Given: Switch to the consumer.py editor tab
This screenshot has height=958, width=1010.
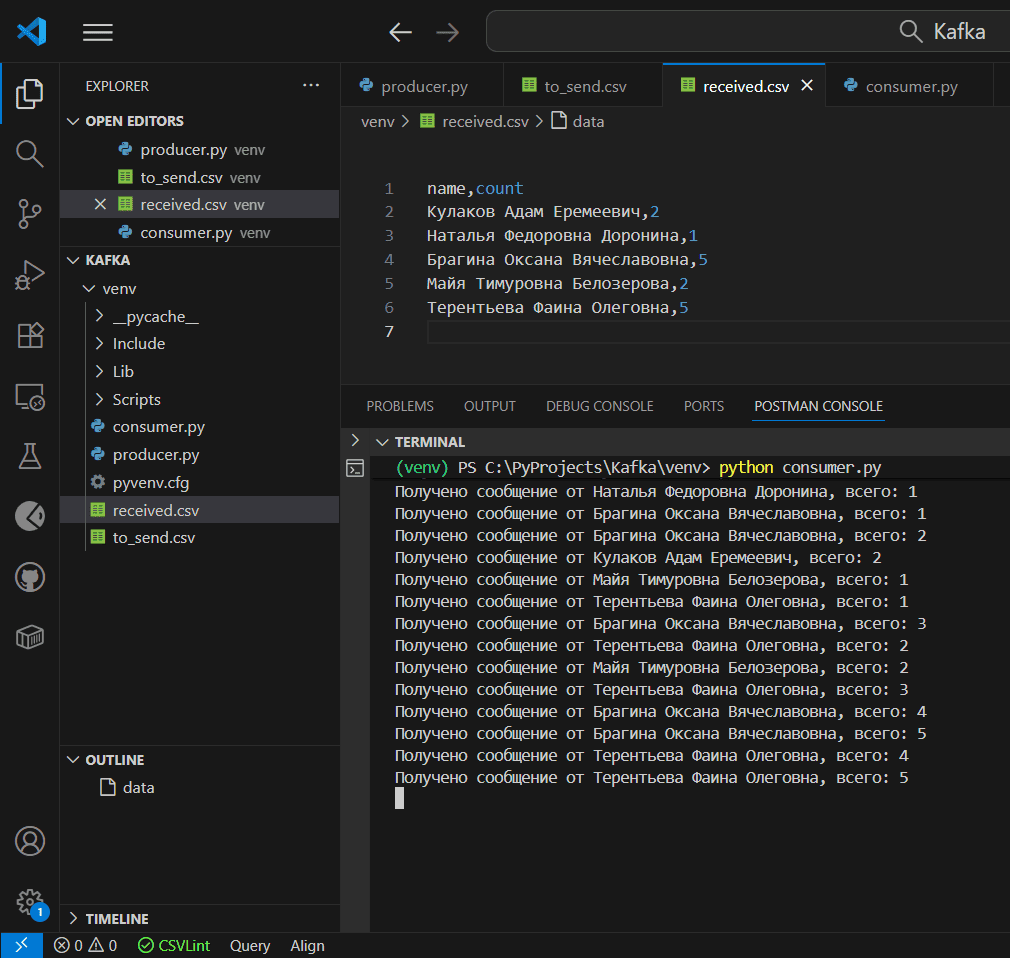Looking at the screenshot, I should [911, 86].
